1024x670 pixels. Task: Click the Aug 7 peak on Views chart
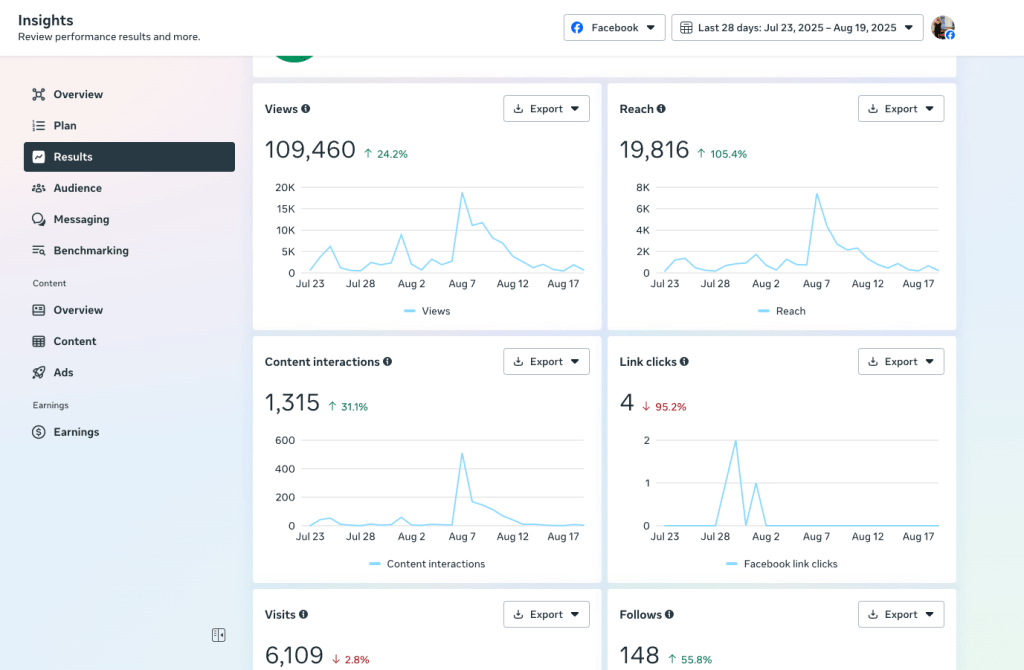click(462, 193)
